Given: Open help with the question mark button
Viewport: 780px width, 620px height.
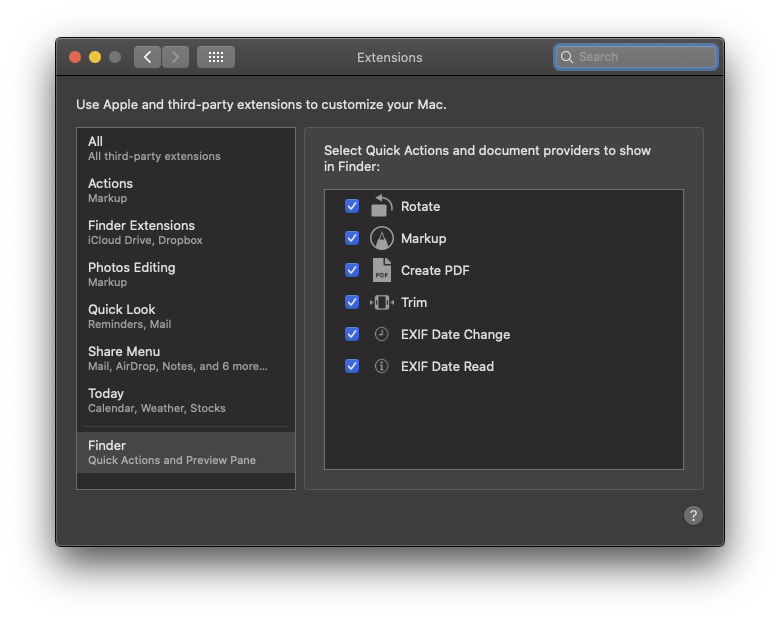Looking at the screenshot, I should 693,516.
